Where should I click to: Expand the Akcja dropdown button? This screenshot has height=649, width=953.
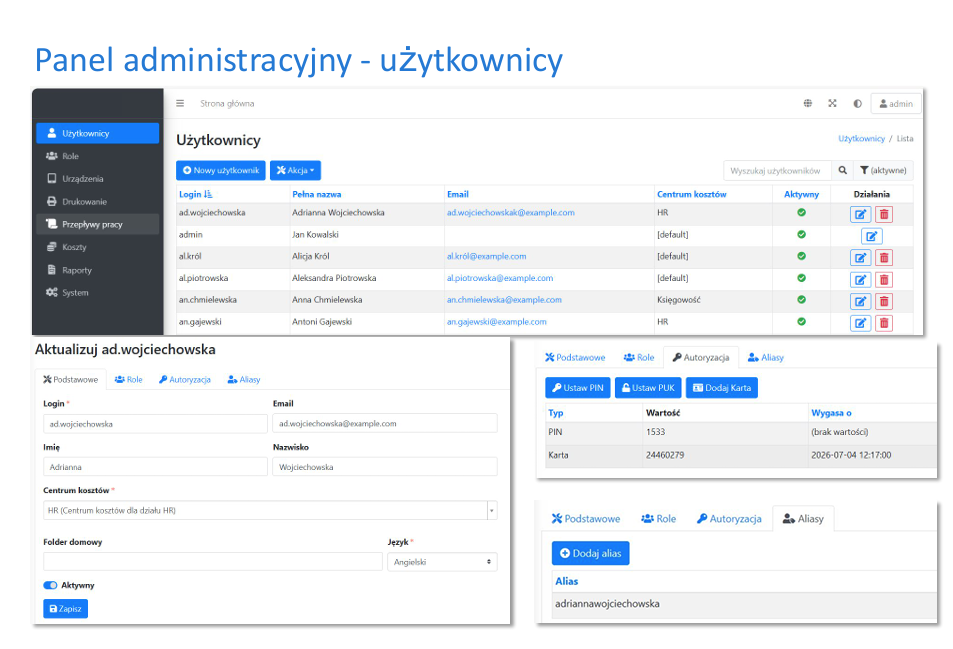pos(295,170)
